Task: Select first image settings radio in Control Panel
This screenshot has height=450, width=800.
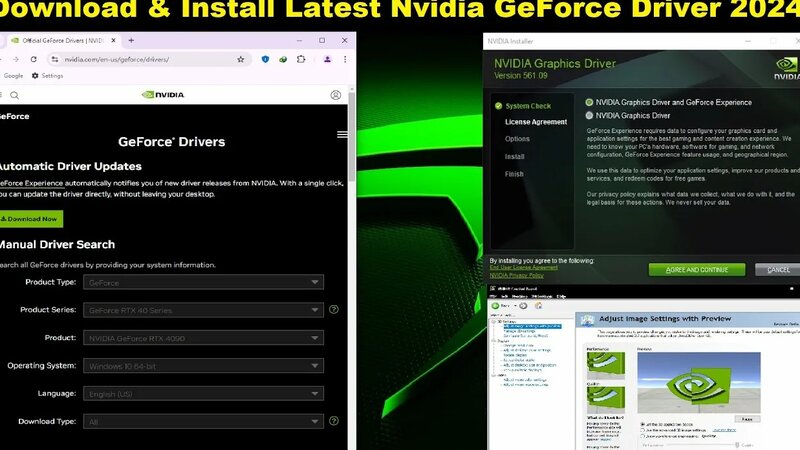Action: 642,424
